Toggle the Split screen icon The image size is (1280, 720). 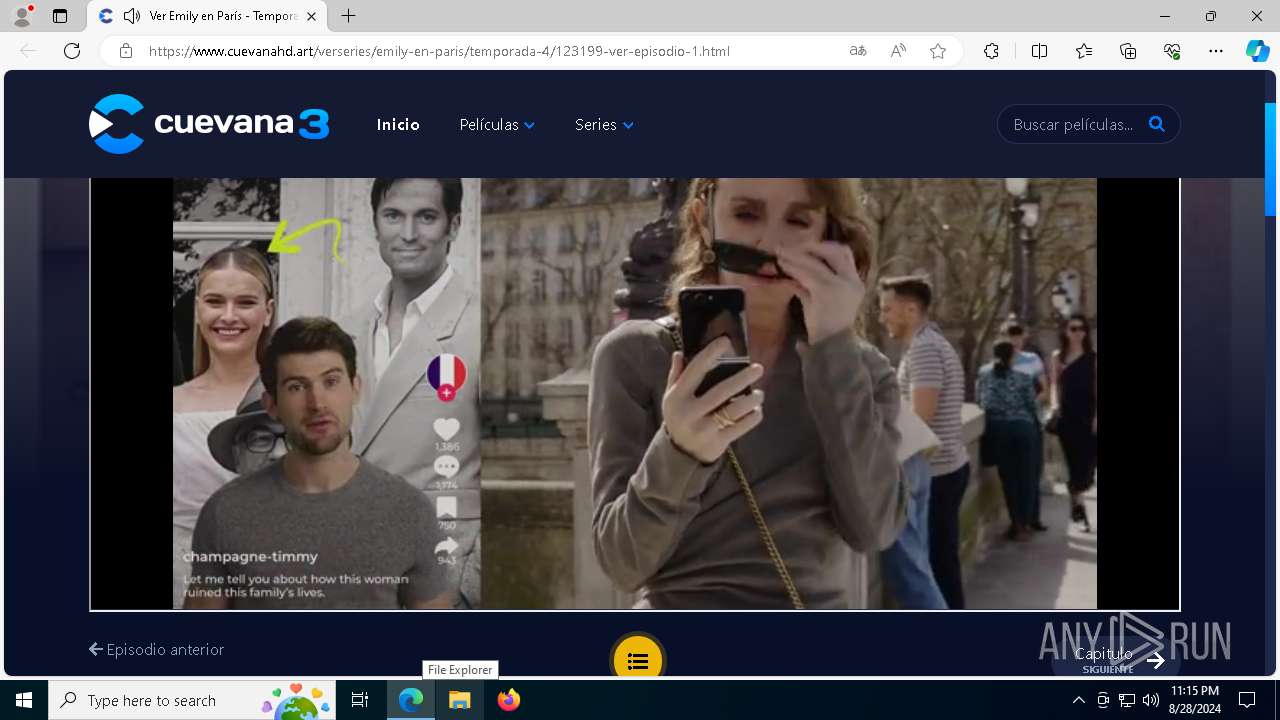coord(1039,51)
